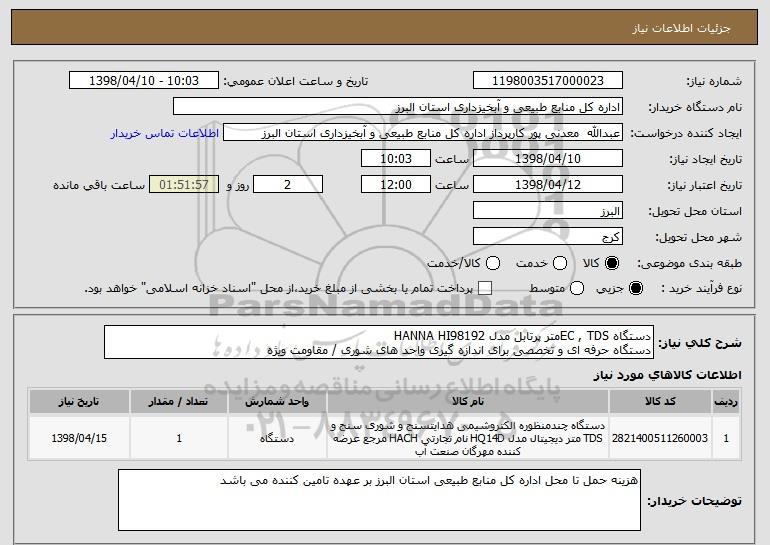Screen dimensions: 770x545
Task: Click the ساعت باقی مانده label
Action: 99,185
